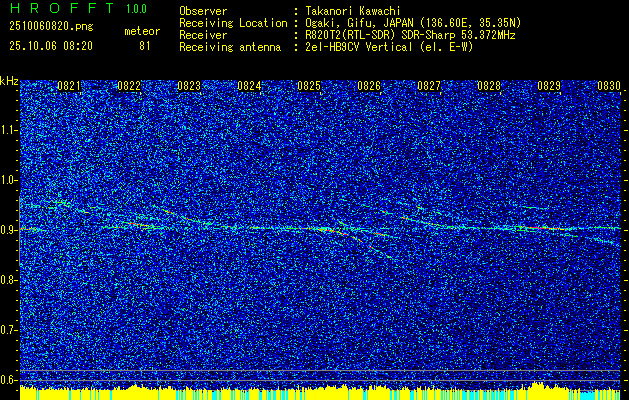Viewport: 629px width, 400px height.
Task: Click the Receiving antenna label
Action: 230,47
